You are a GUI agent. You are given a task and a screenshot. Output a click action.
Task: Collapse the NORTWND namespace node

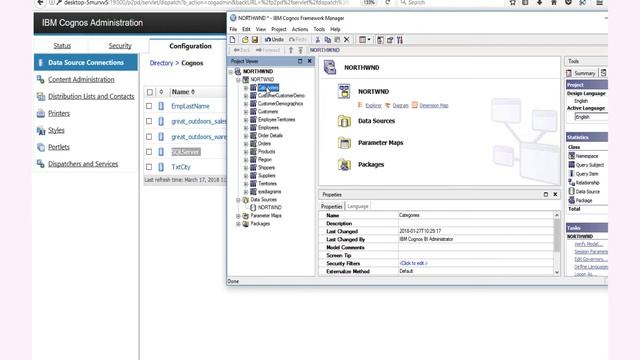(x=238, y=80)
